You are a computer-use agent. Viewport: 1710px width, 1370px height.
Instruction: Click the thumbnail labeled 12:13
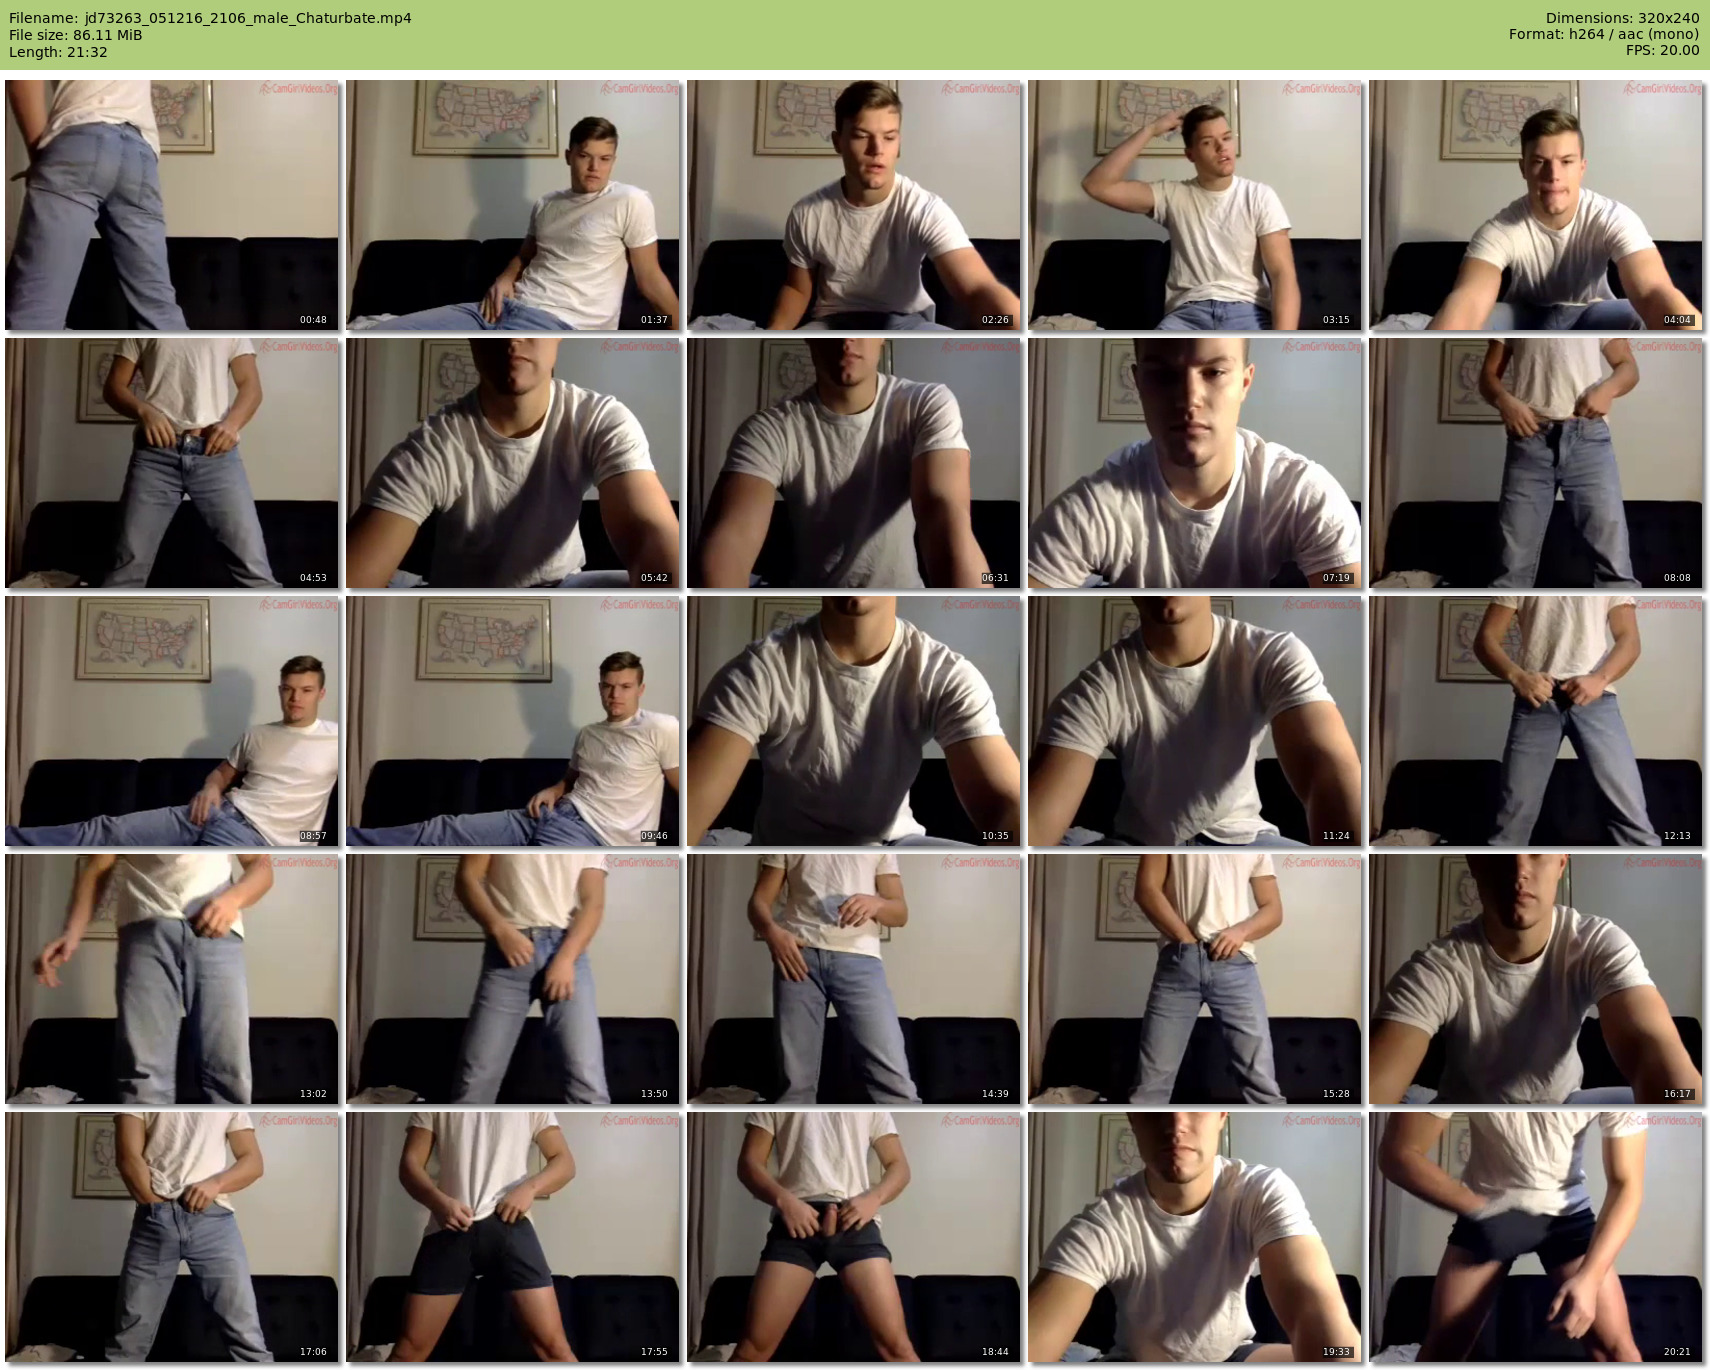(1536, 721)
